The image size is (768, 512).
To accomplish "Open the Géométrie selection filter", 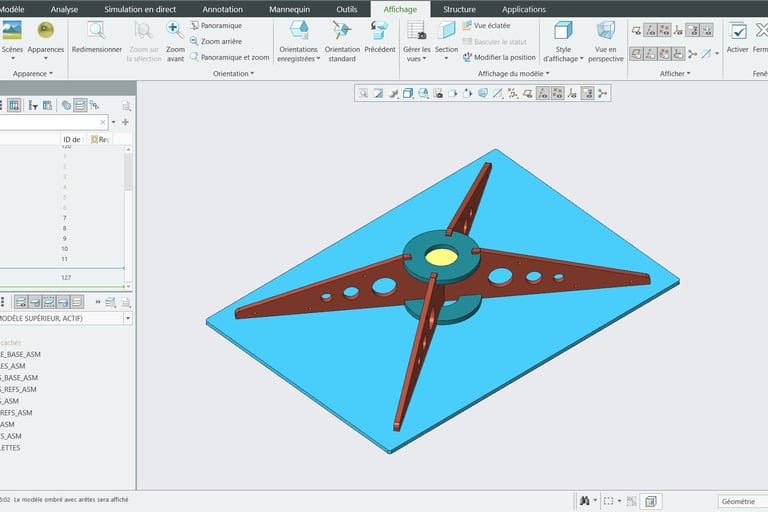I will pos(743,501).
